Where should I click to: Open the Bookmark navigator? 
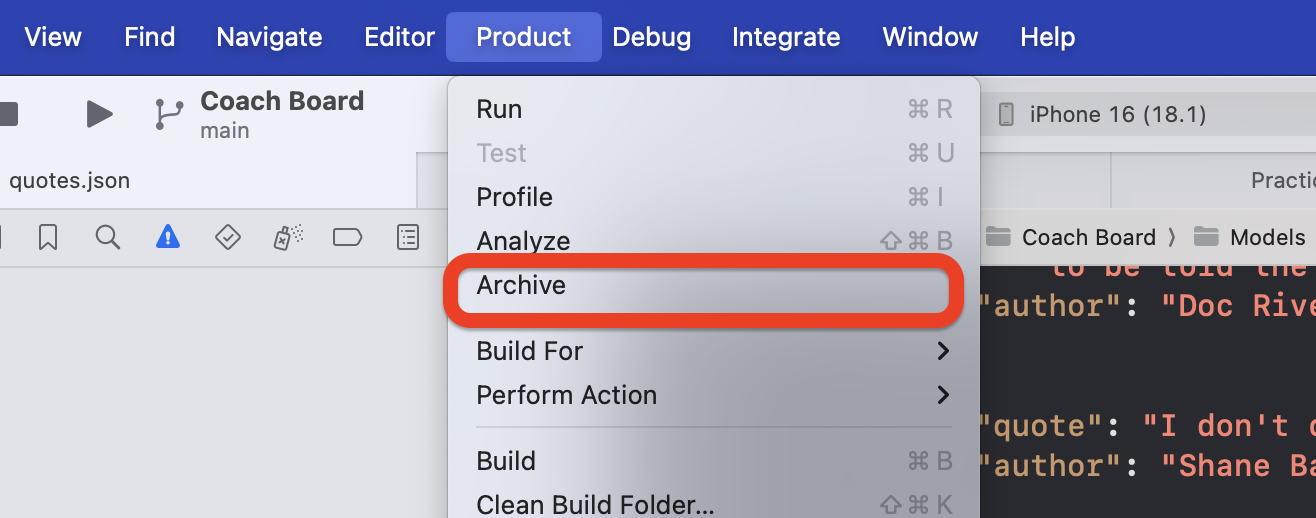click(x=48, y=237)
